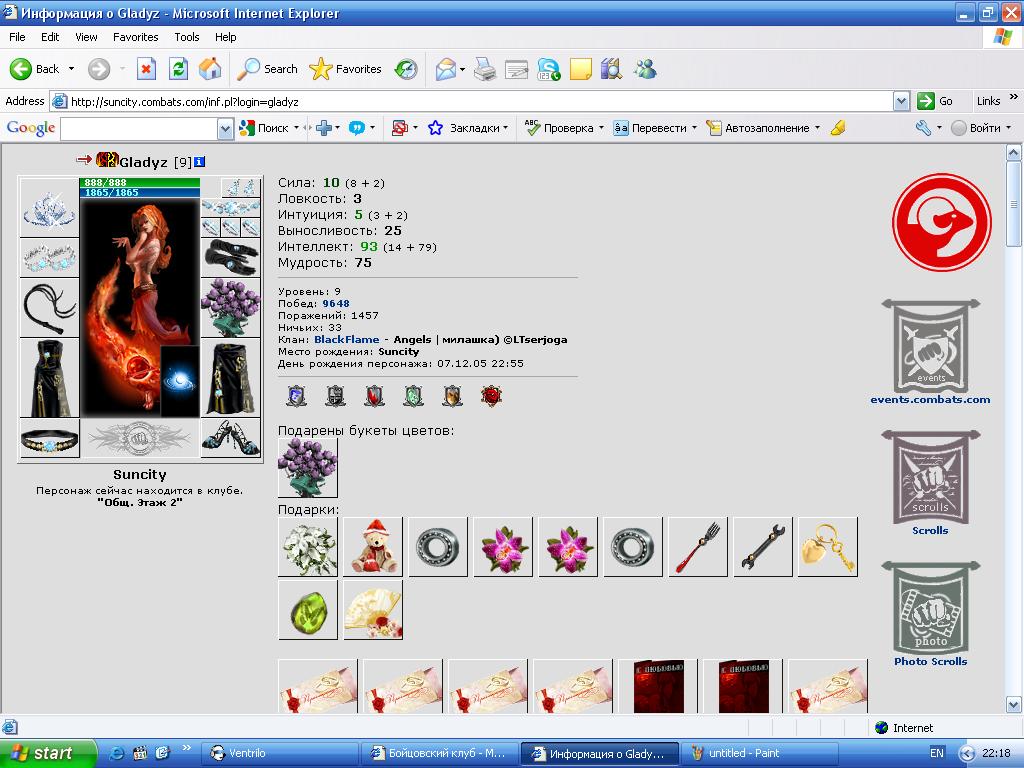Click the Войти sign-in button
Viewport: 1024px width, 768px height.
[x=980, y=128]
